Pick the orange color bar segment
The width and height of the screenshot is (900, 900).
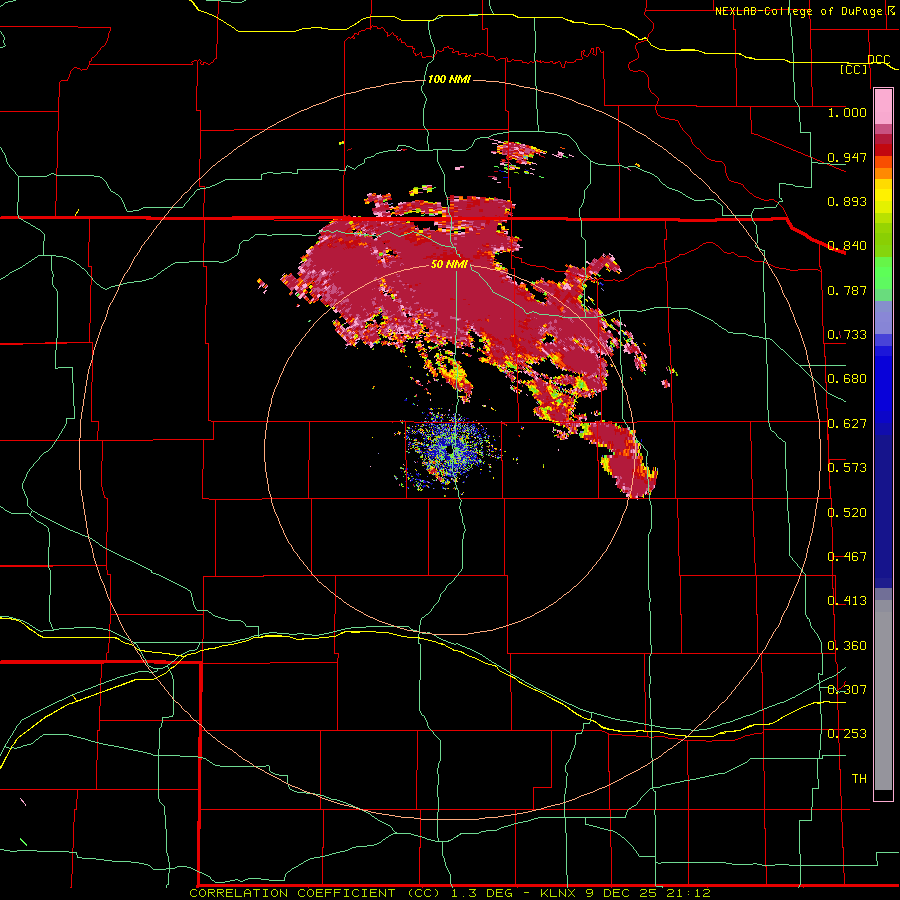pyautogui.click(x=883, y=173)
